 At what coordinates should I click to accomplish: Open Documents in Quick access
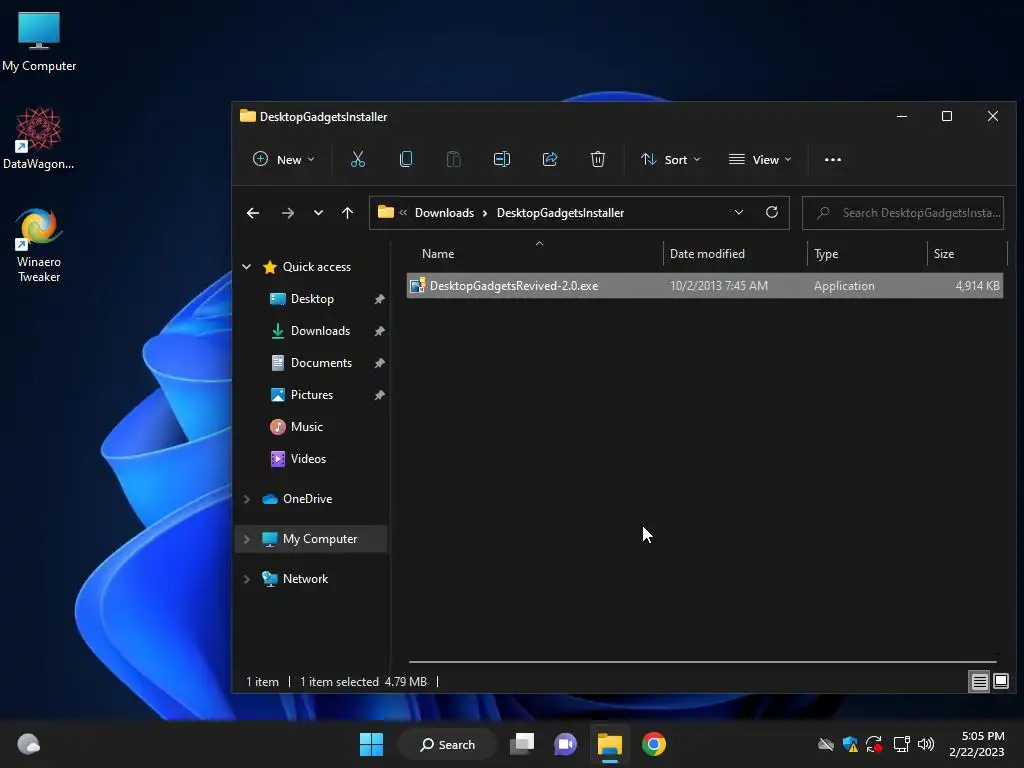(321, 363)
